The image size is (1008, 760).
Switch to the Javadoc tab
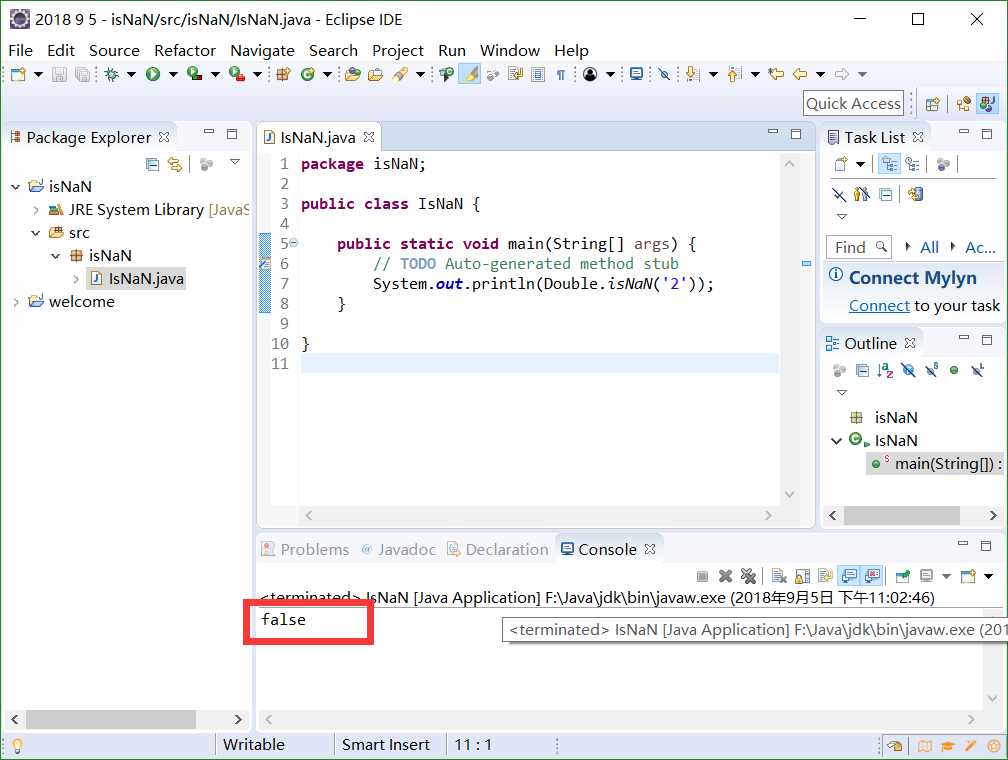[x=399, y=550]
